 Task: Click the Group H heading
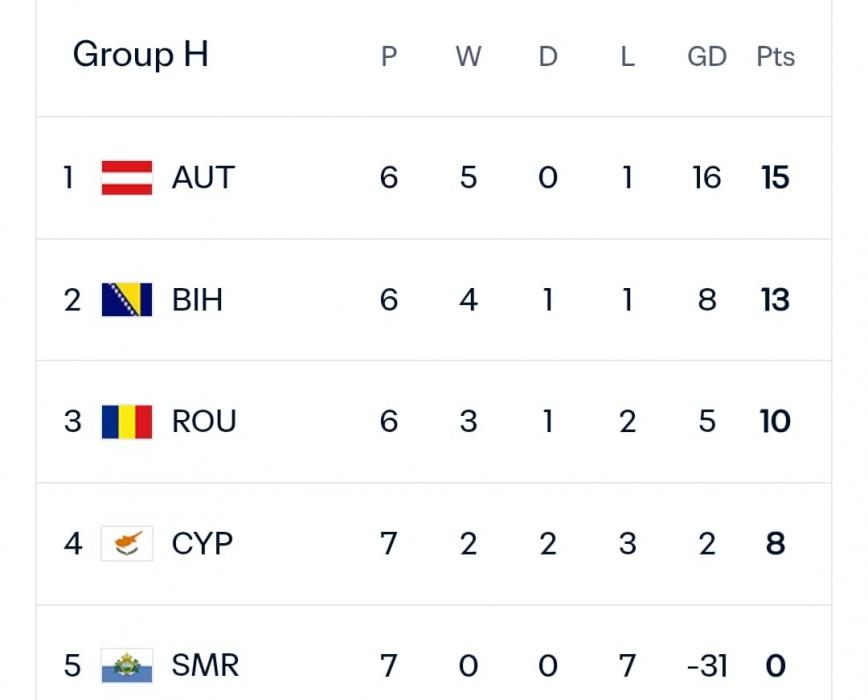141,54
